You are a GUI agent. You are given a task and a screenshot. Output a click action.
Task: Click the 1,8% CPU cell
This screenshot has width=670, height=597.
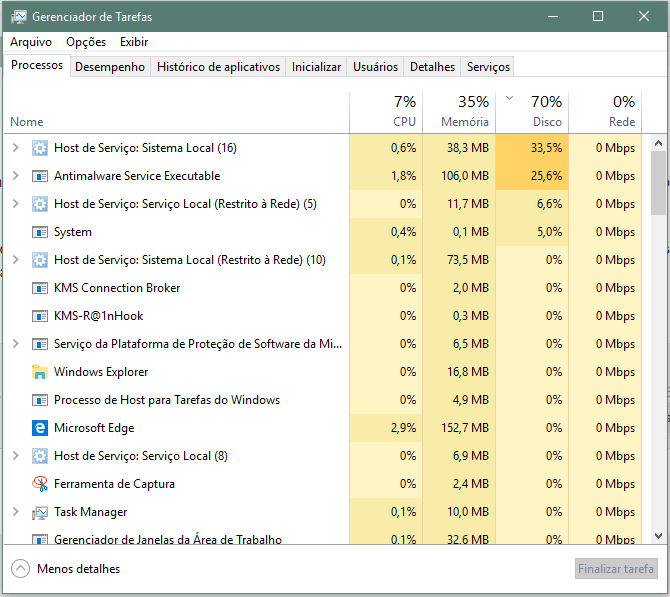tap(386, 176)
